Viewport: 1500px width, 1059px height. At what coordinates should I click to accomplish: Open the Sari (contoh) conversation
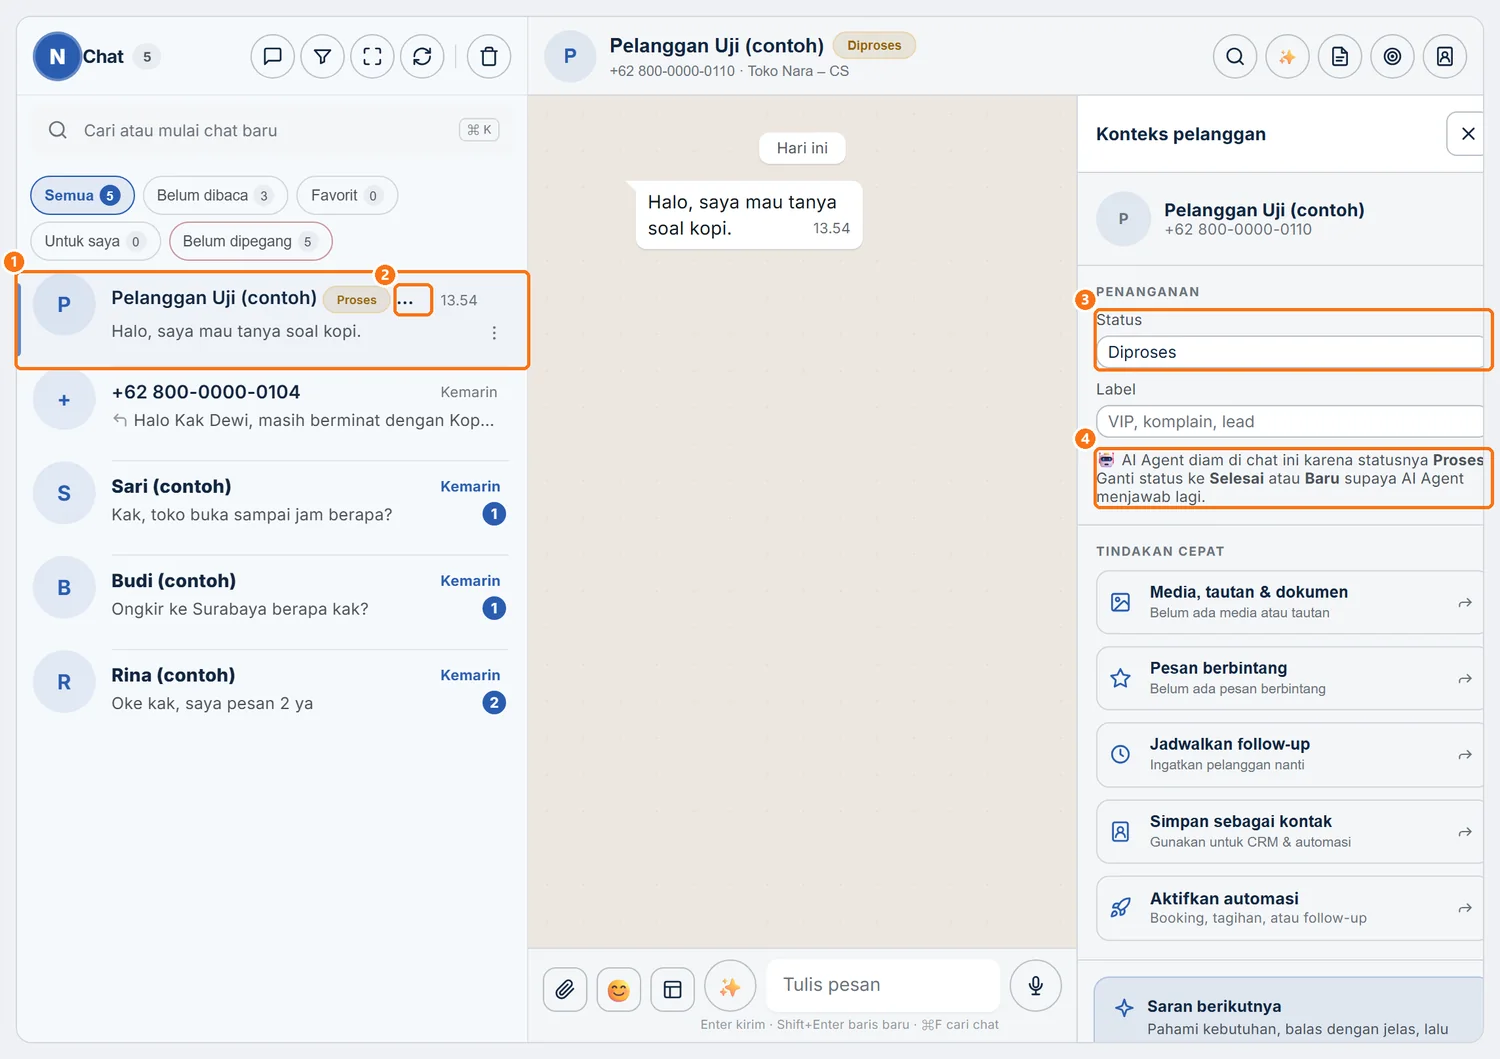[x=272, y=500]
